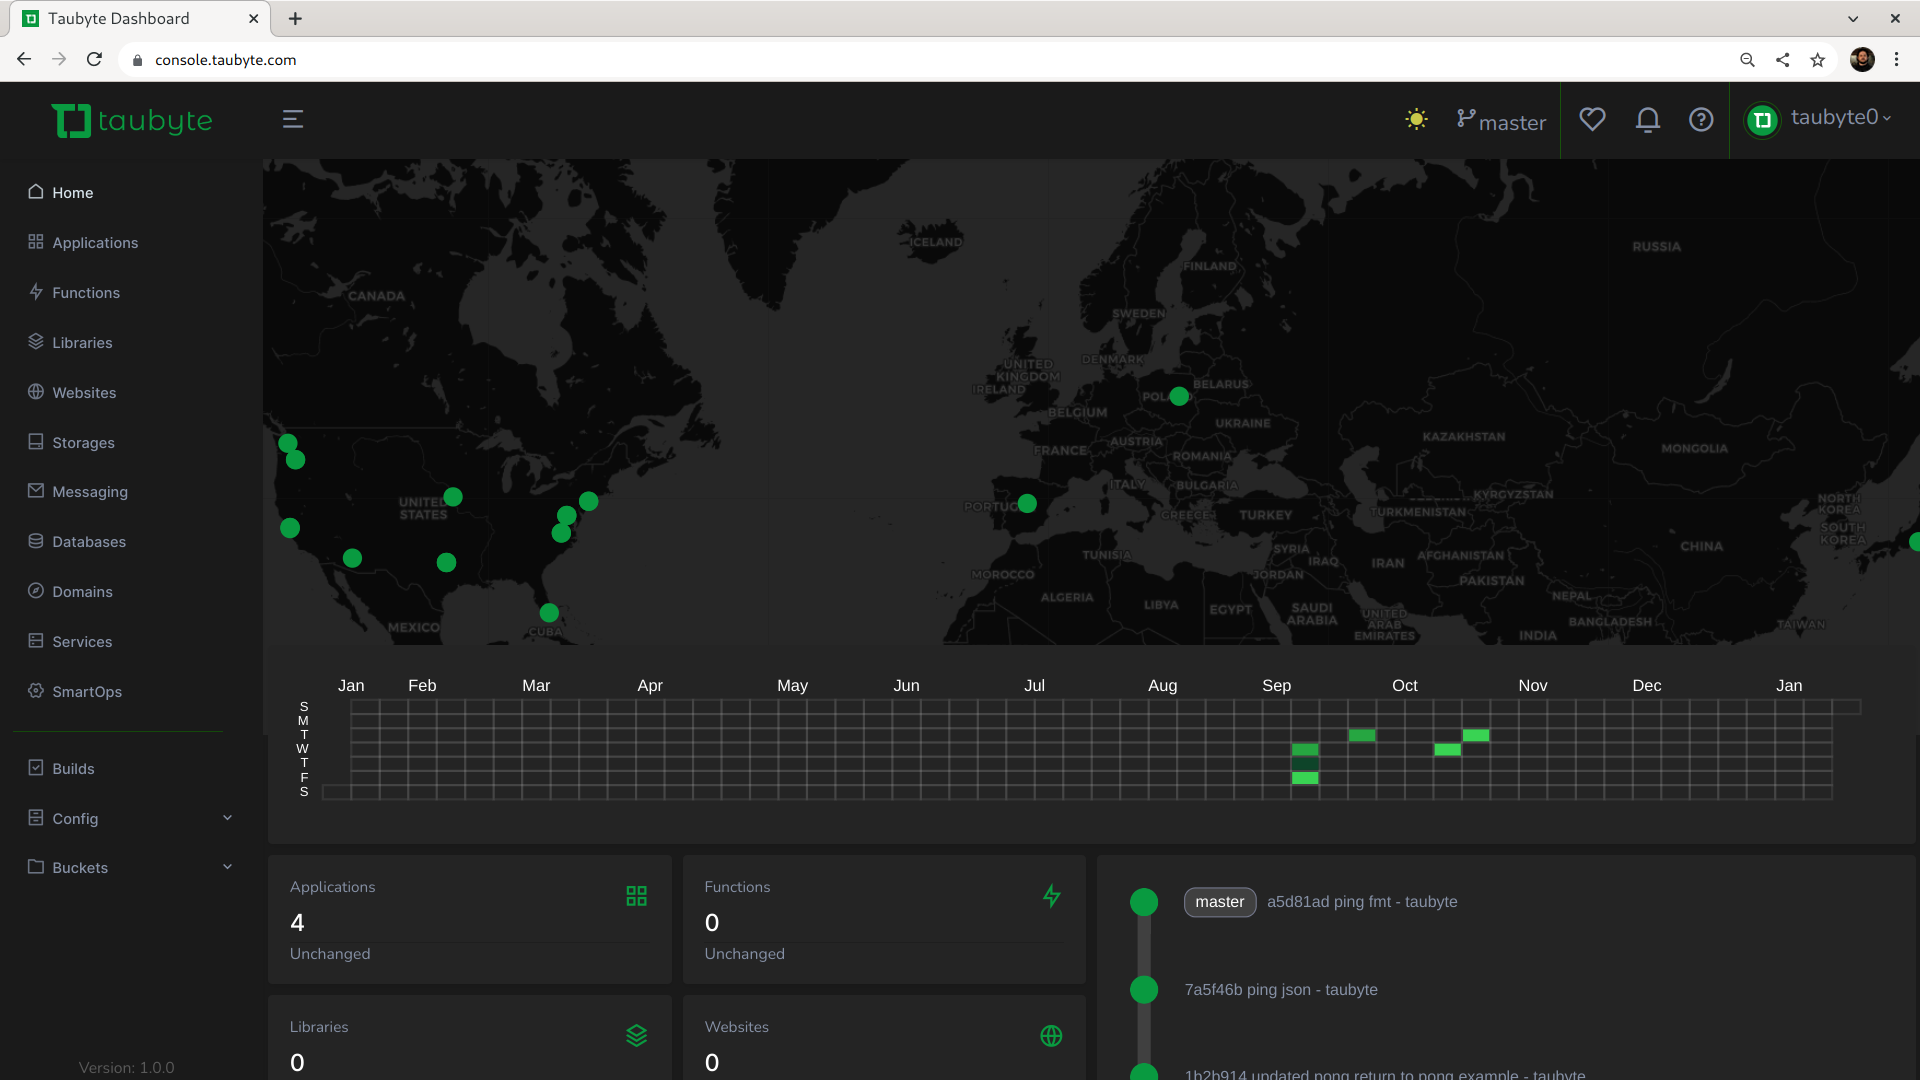Click the Config icon in sidebar

pyautogui.click(x=36, y=818)
